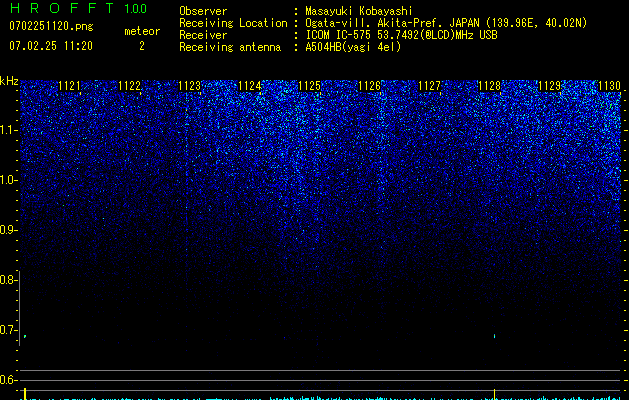Screen dimensions: 629x400
Task: Click the 1125 time marker
Action: click(310, 86)
